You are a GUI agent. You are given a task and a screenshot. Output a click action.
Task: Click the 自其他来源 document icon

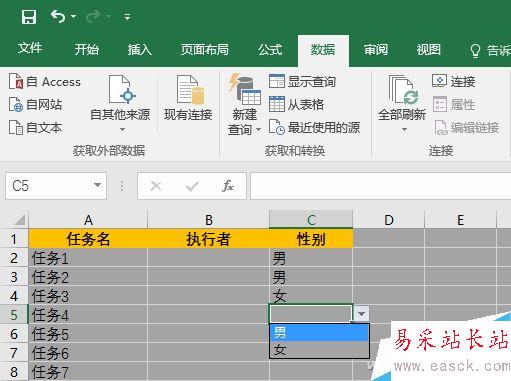click(121, 89)
